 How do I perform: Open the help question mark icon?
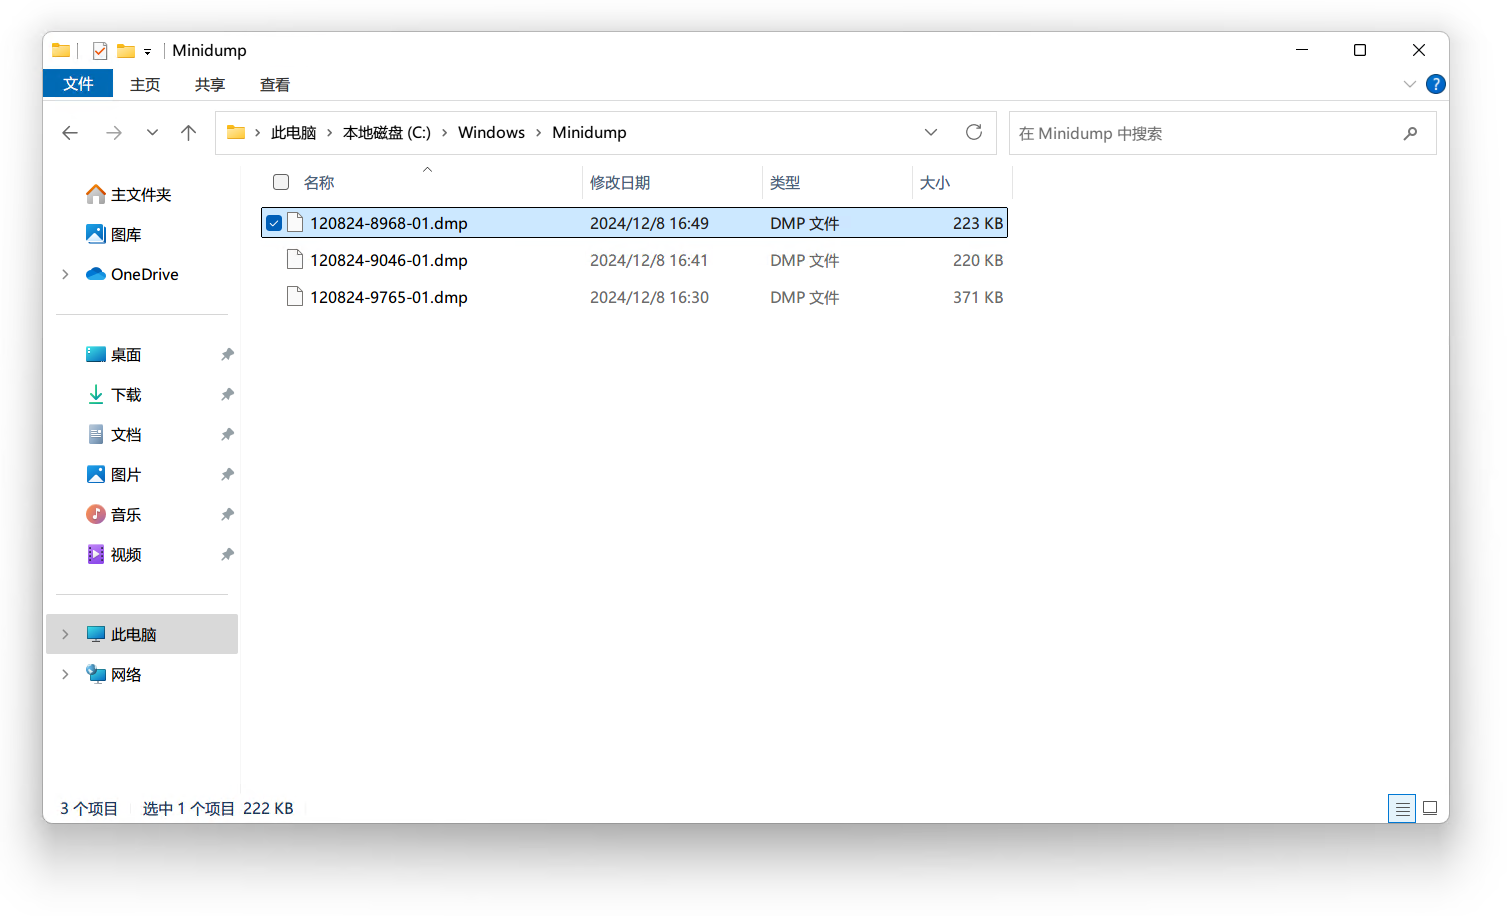[1435, 84]
